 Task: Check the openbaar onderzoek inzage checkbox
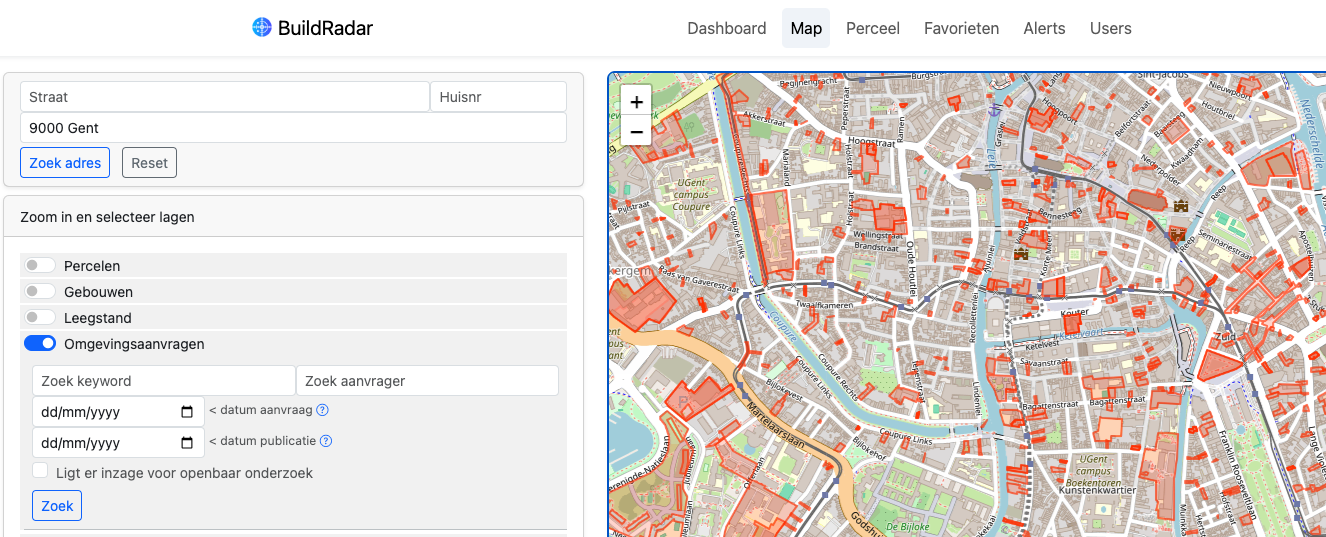click(40, 471)
